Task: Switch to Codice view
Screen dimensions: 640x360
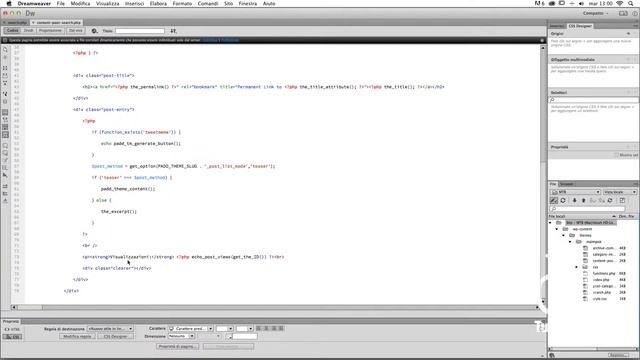Action: 13,31
